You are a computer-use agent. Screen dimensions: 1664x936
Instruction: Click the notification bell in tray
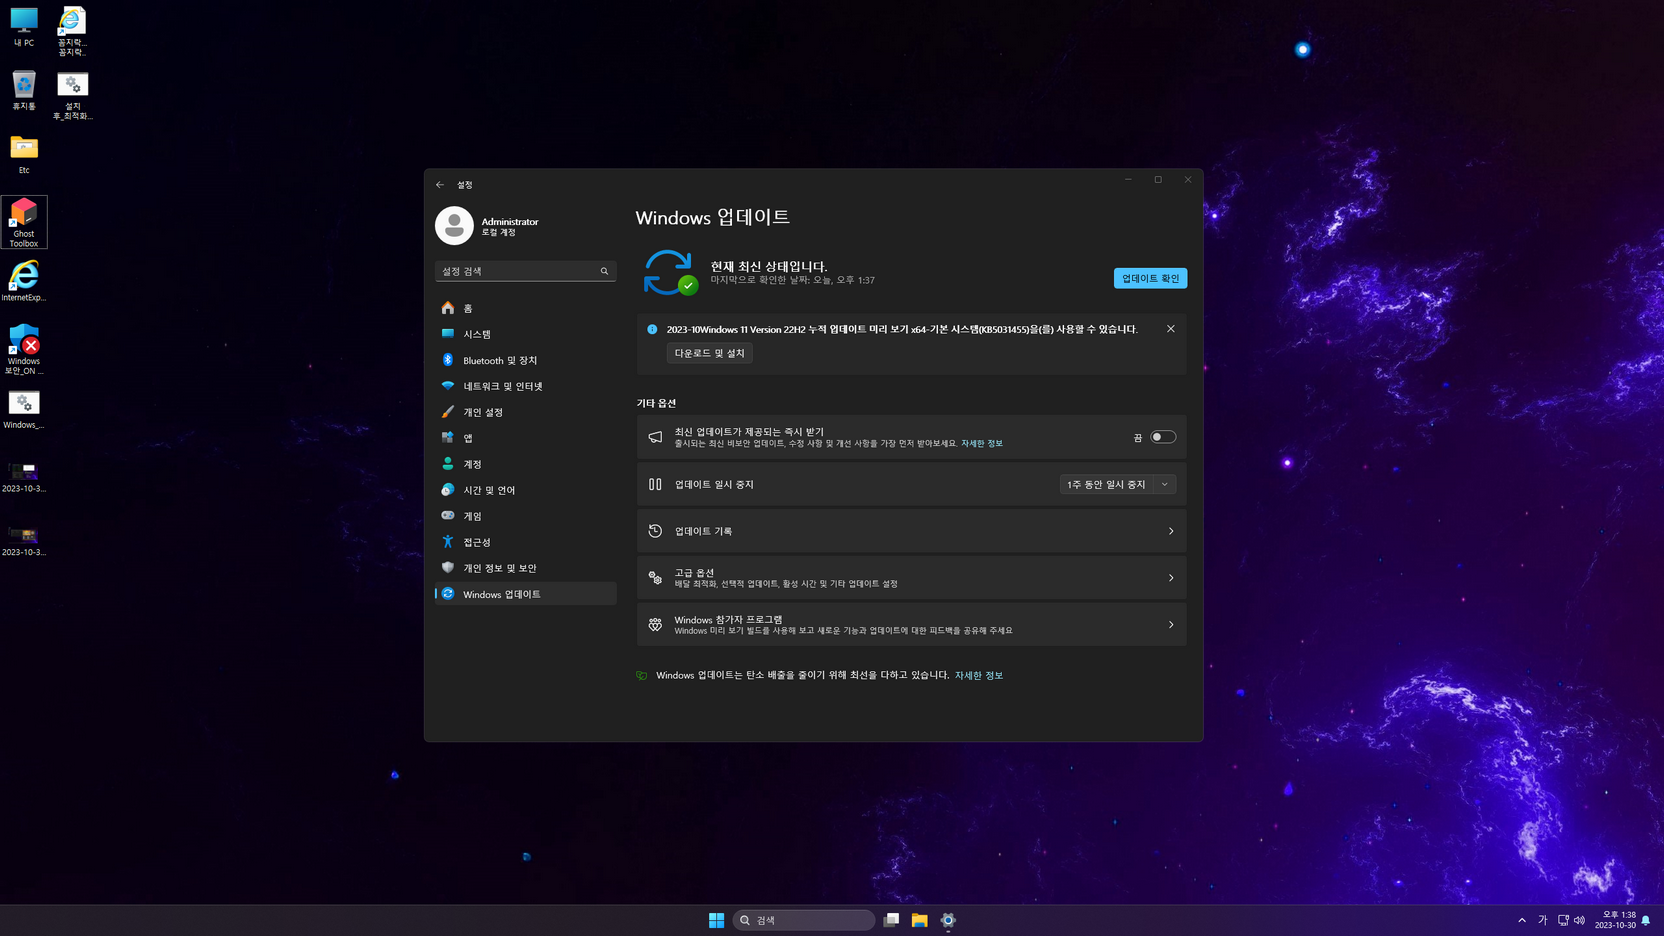point(1646,920)
